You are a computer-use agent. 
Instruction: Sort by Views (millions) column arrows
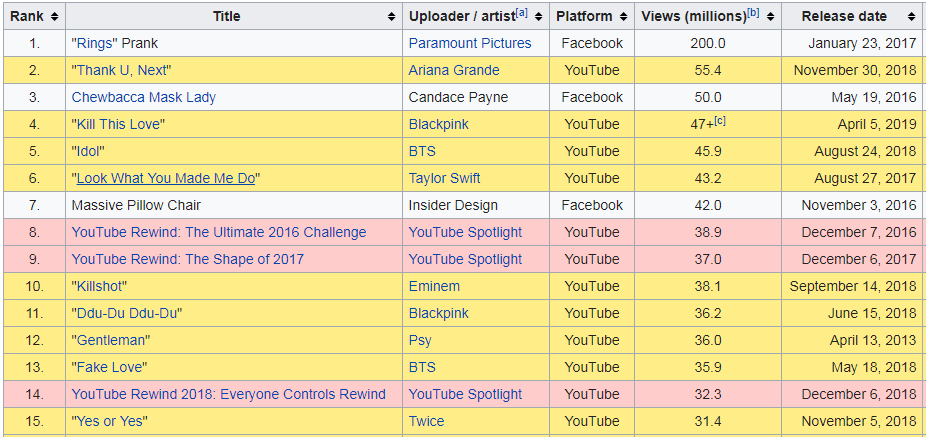(x=770, y=17)
